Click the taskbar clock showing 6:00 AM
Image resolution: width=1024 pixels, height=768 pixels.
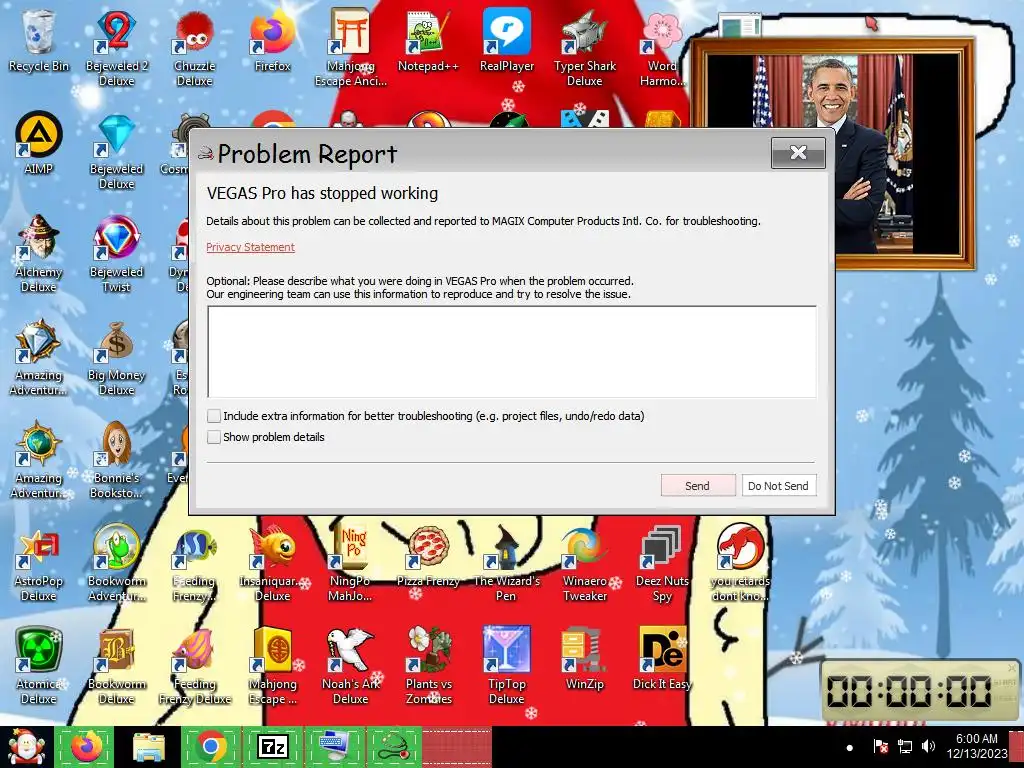(976, 746)
